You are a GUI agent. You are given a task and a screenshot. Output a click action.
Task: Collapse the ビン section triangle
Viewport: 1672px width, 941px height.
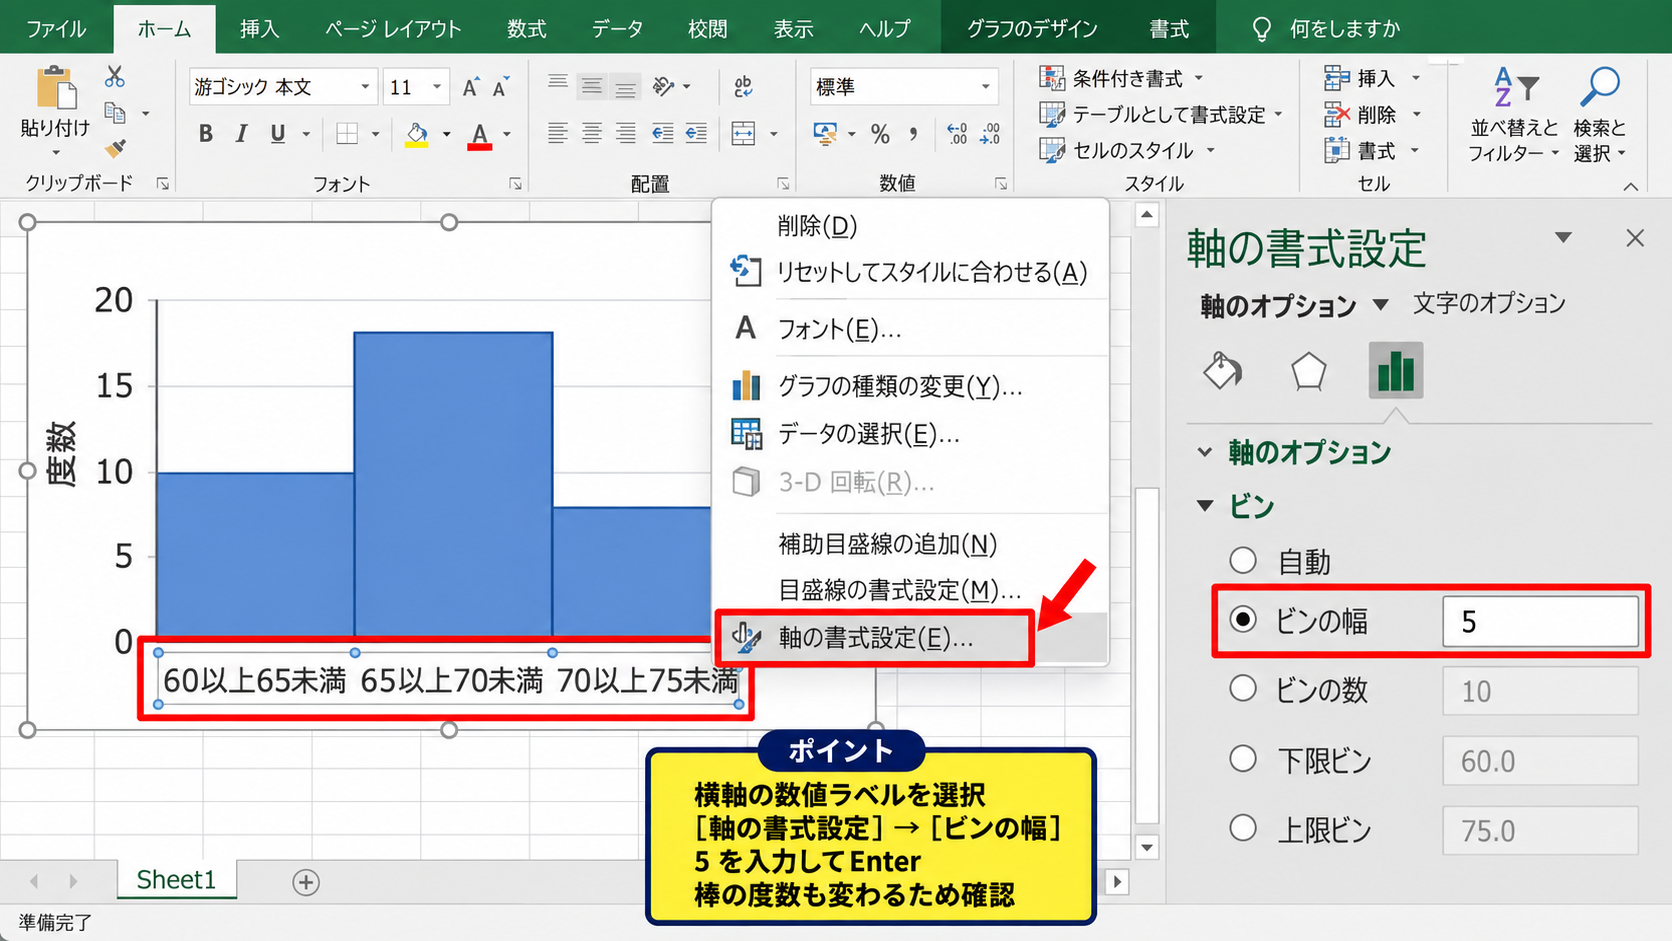click(x=1206, y=506)
